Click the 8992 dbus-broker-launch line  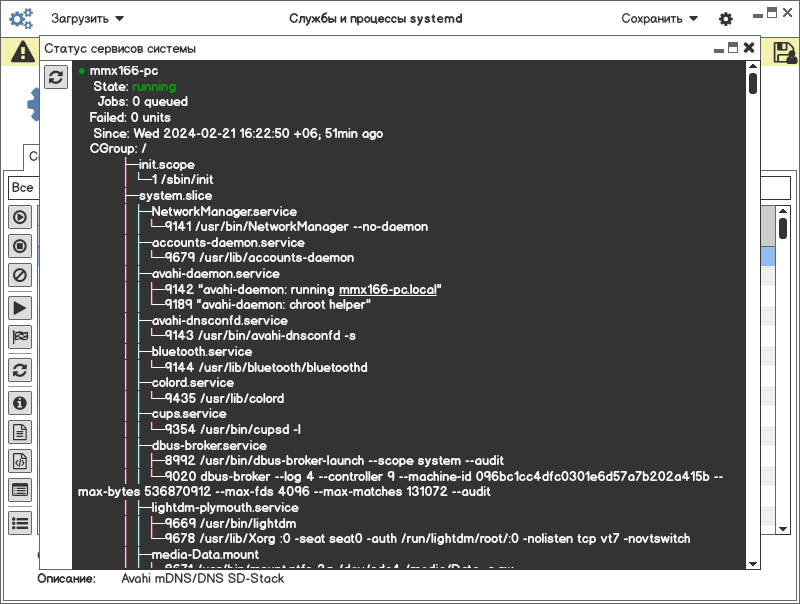point(334,461)
